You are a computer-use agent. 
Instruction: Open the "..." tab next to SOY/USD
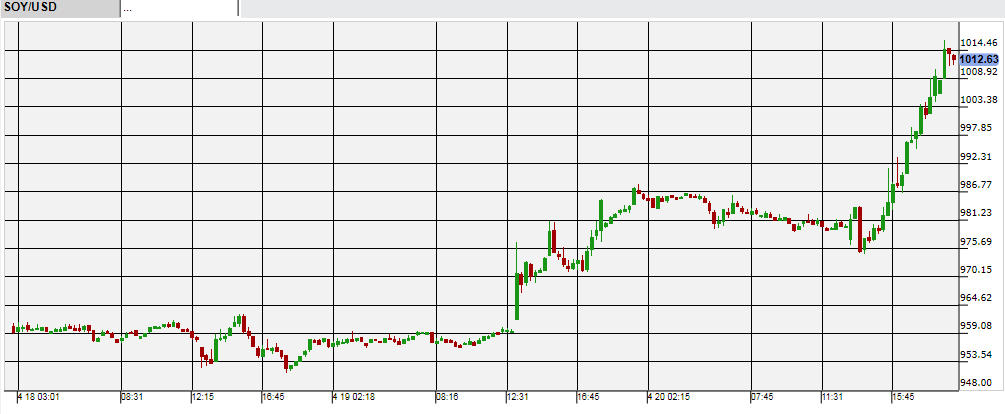coord(178,9)
